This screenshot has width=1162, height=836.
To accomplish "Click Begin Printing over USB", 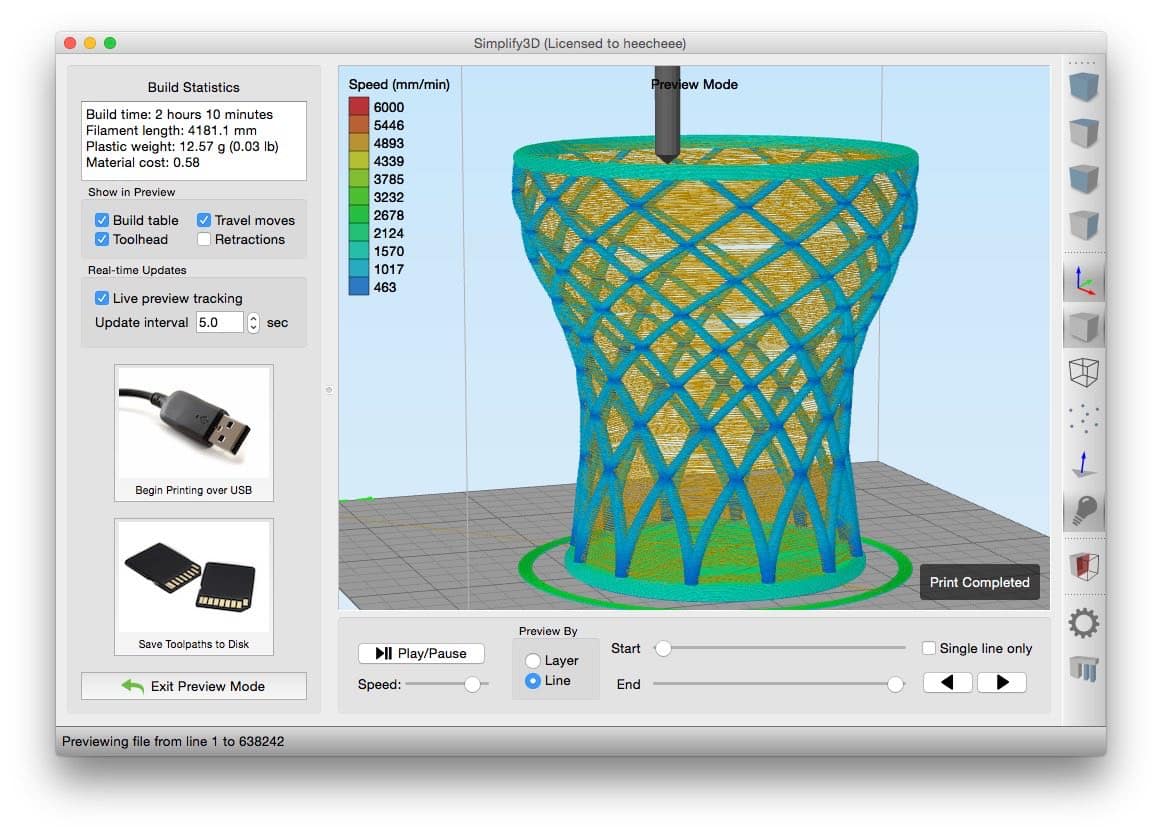I will coord(194,433).
